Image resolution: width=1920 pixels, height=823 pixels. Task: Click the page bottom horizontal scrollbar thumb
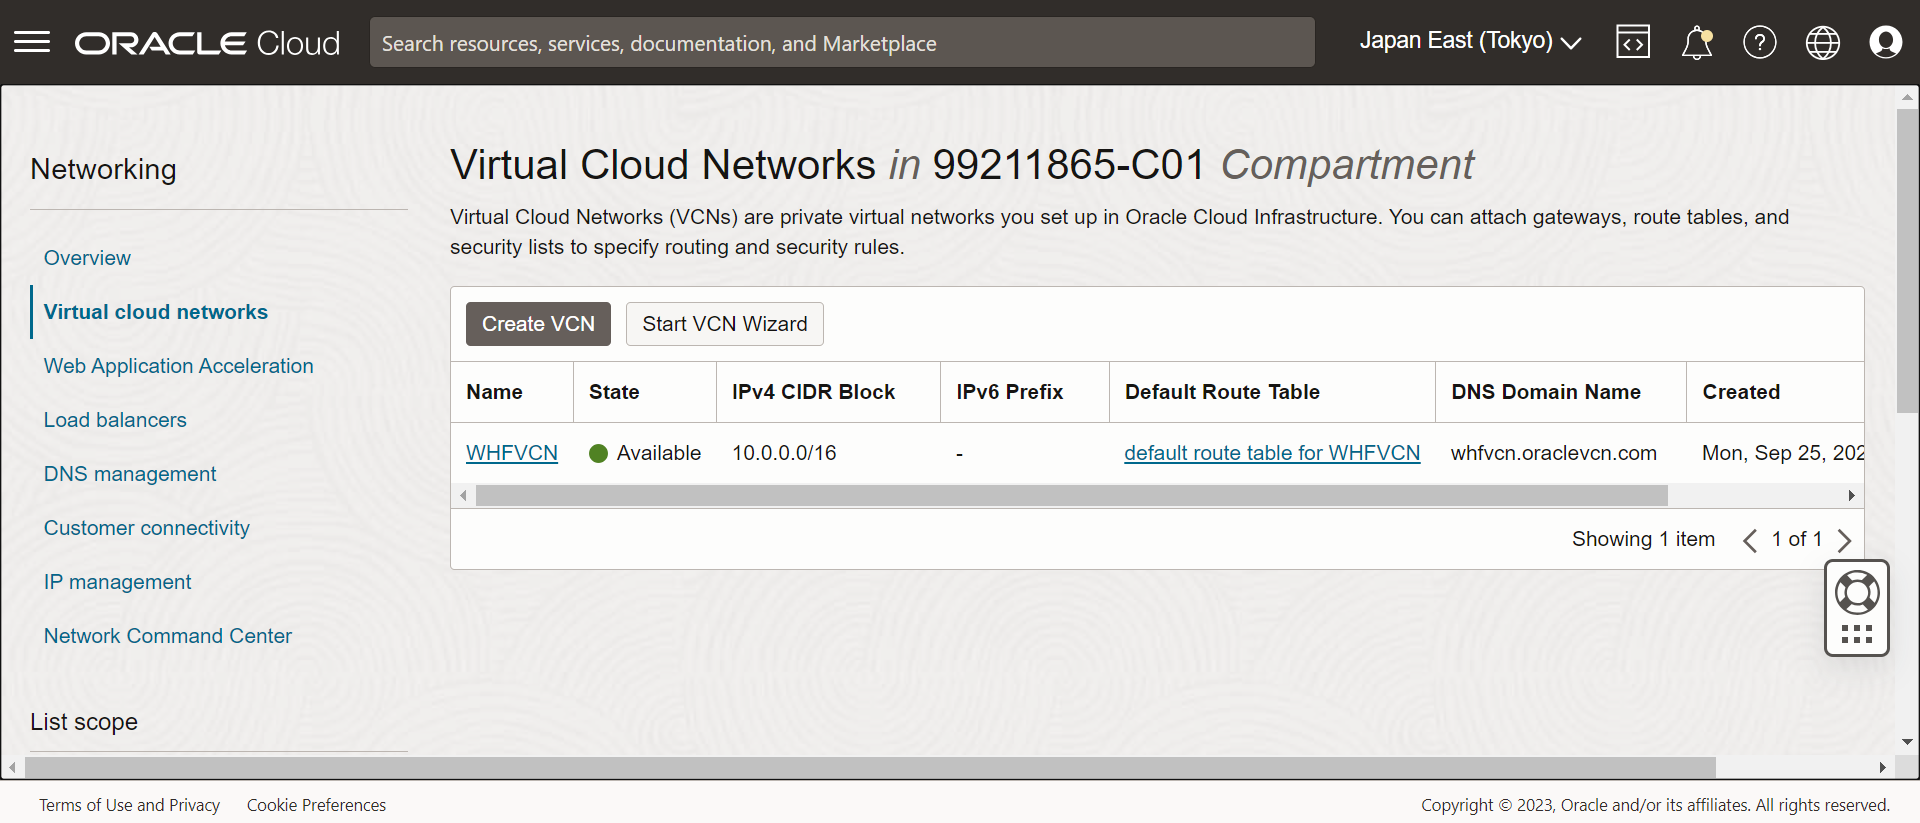[870, 767]
